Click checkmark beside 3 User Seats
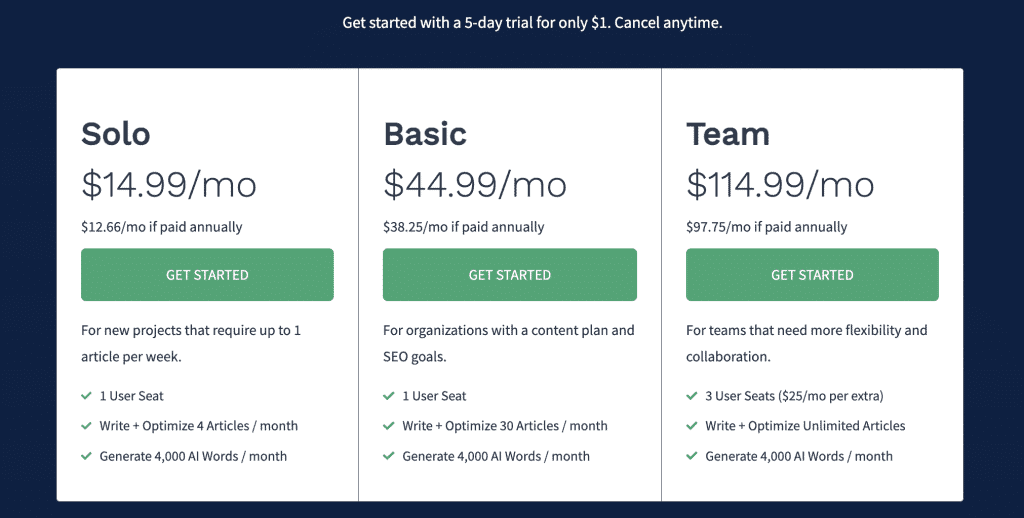Viewport: 1024px width, 518px height. tap(692, 396)
